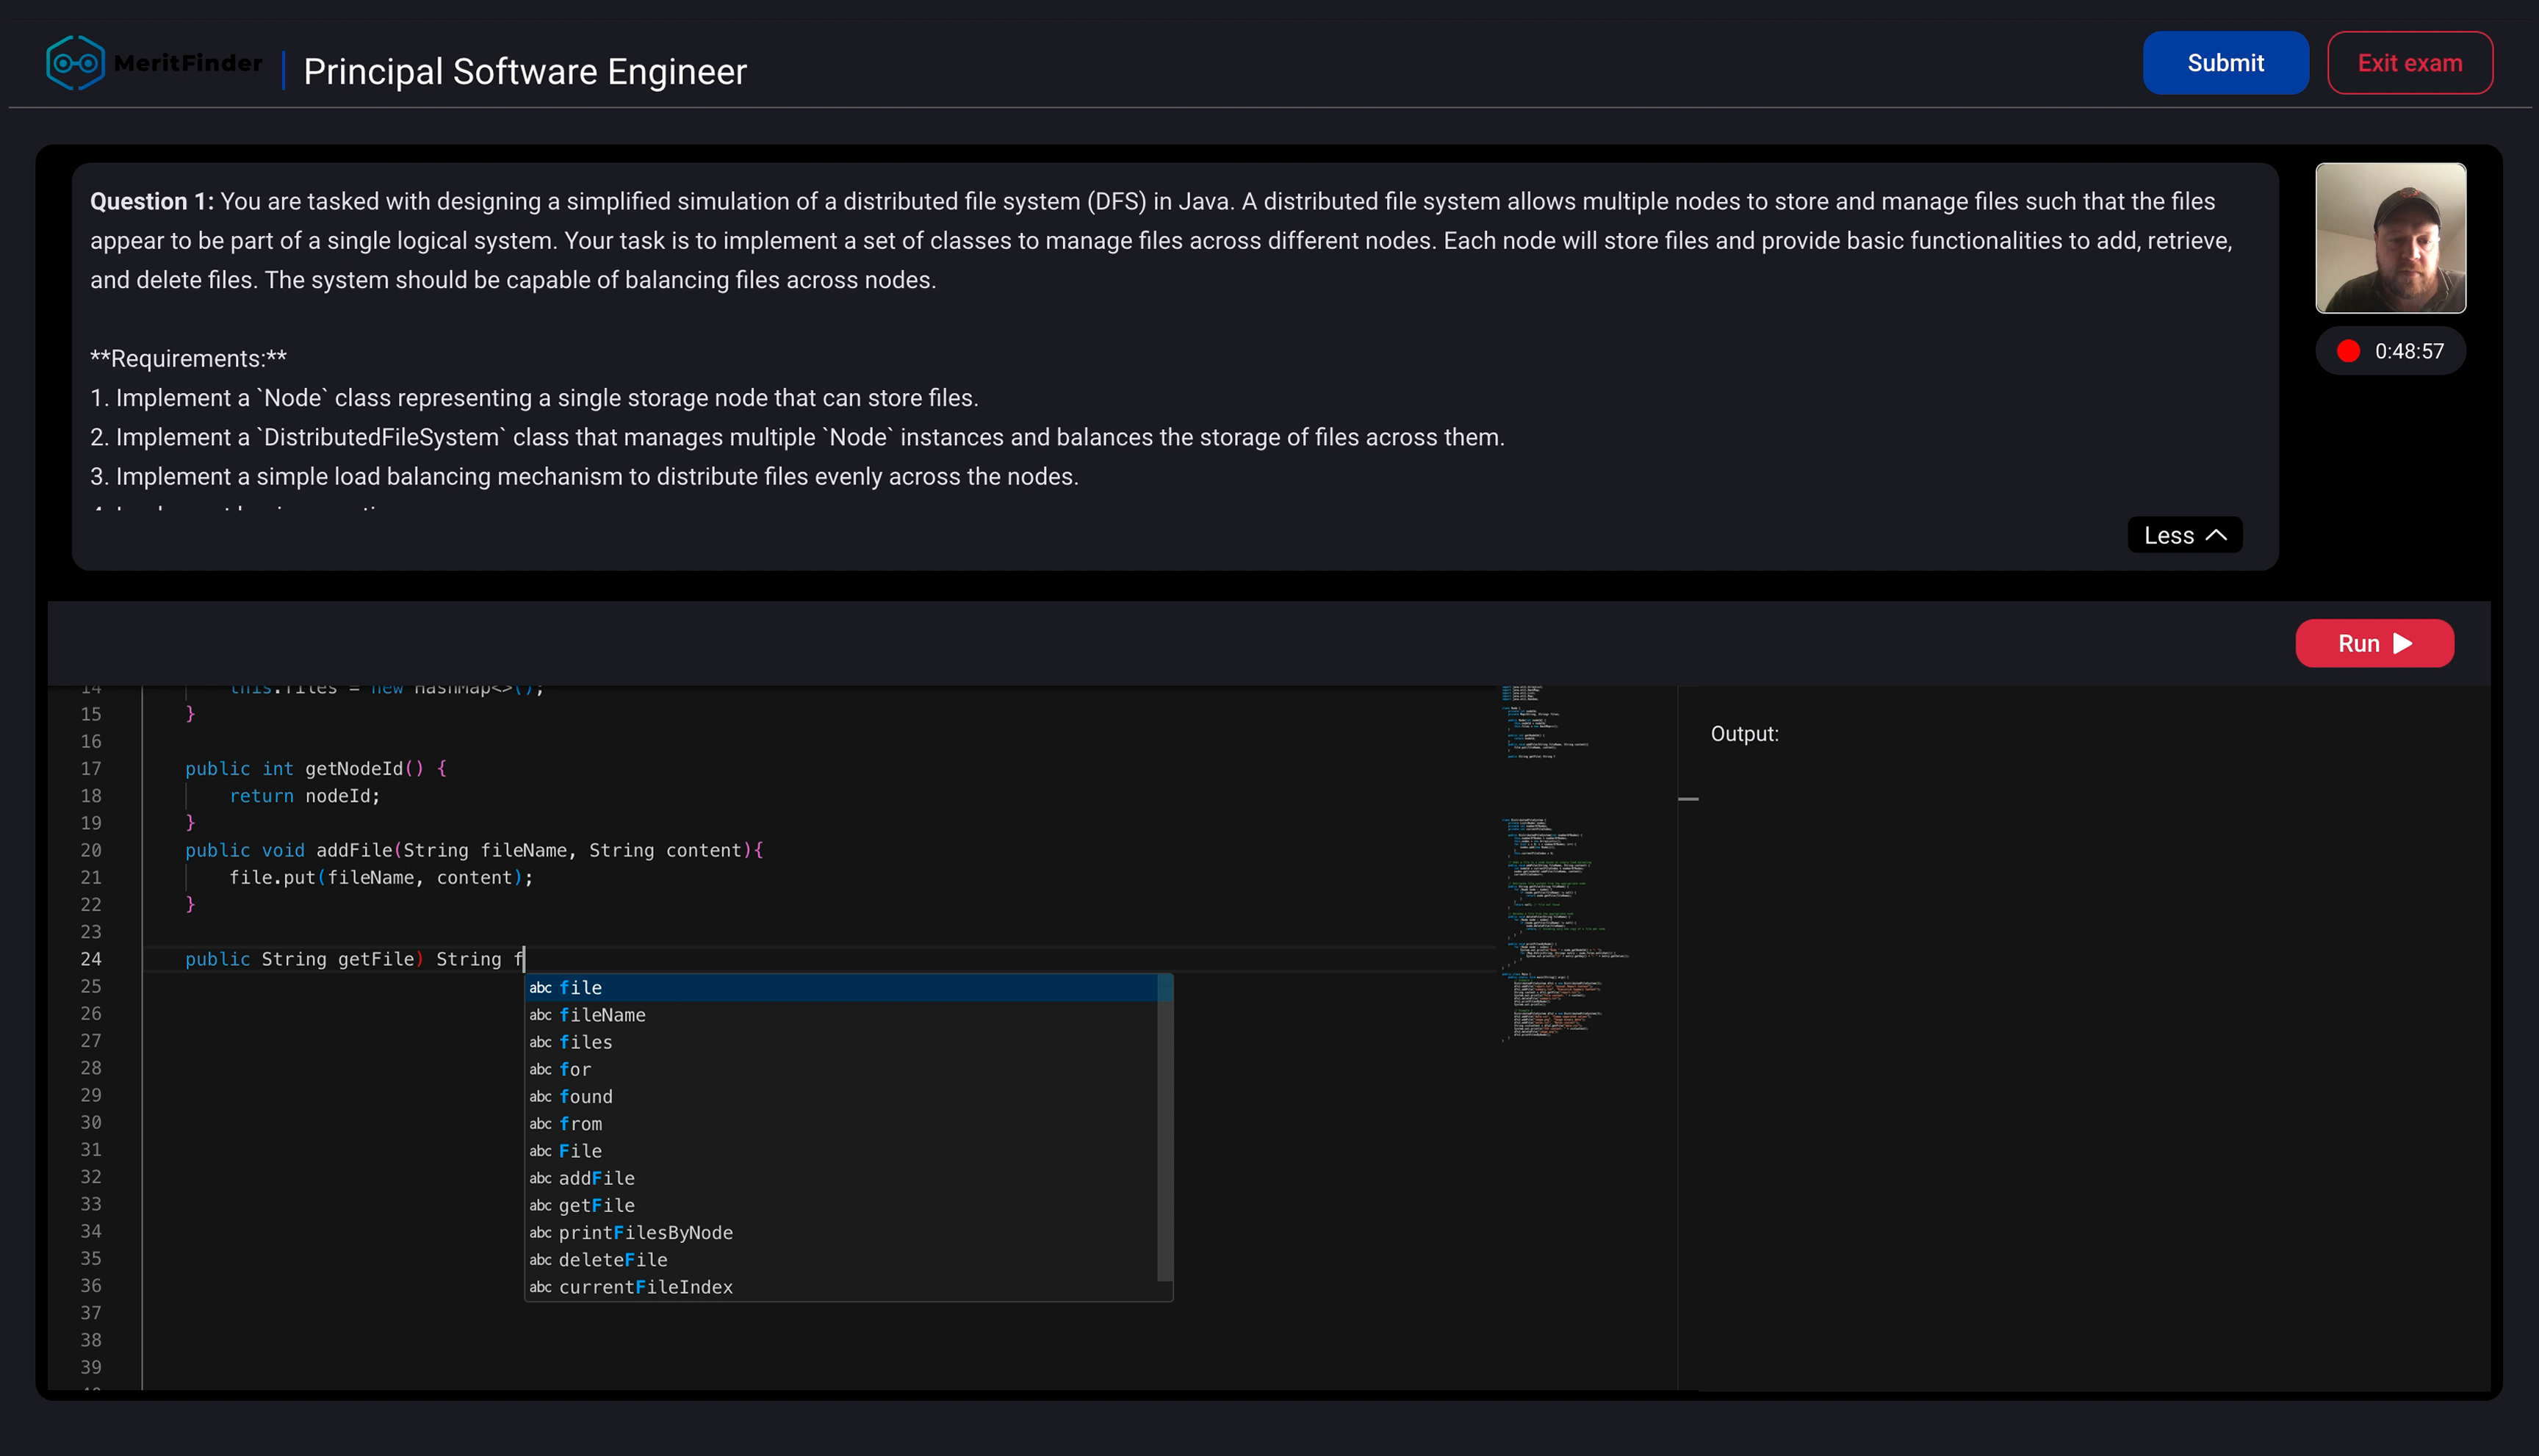This screenshot has height=1456, width=2539.
Task: Run the code
Action: point(2373,643)
